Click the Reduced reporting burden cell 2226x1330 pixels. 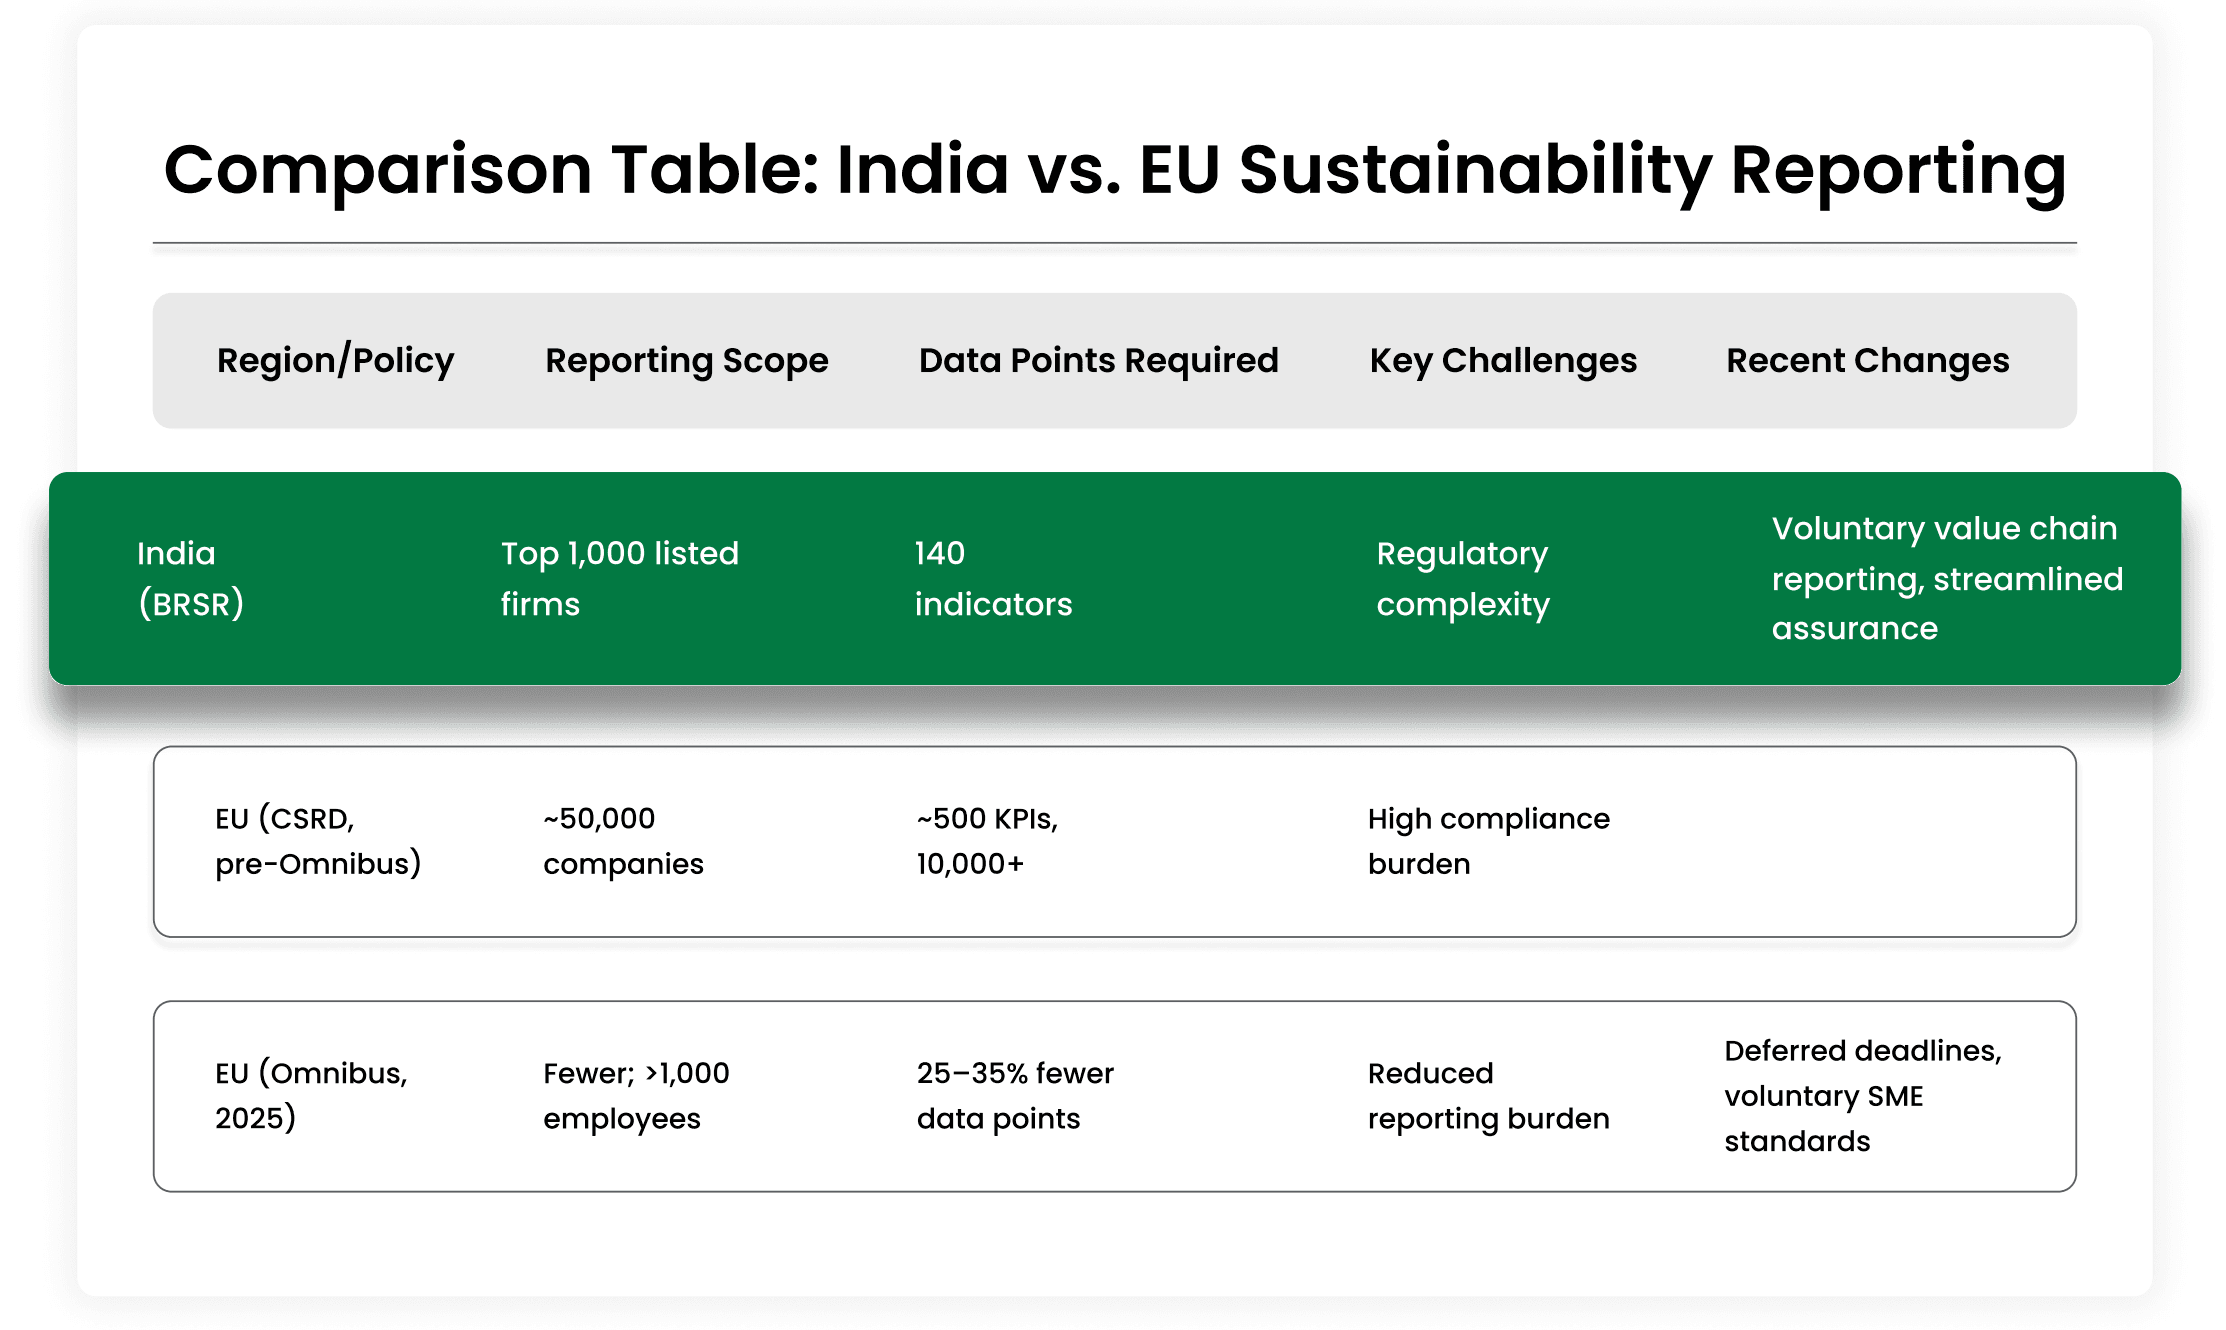1488,1095
